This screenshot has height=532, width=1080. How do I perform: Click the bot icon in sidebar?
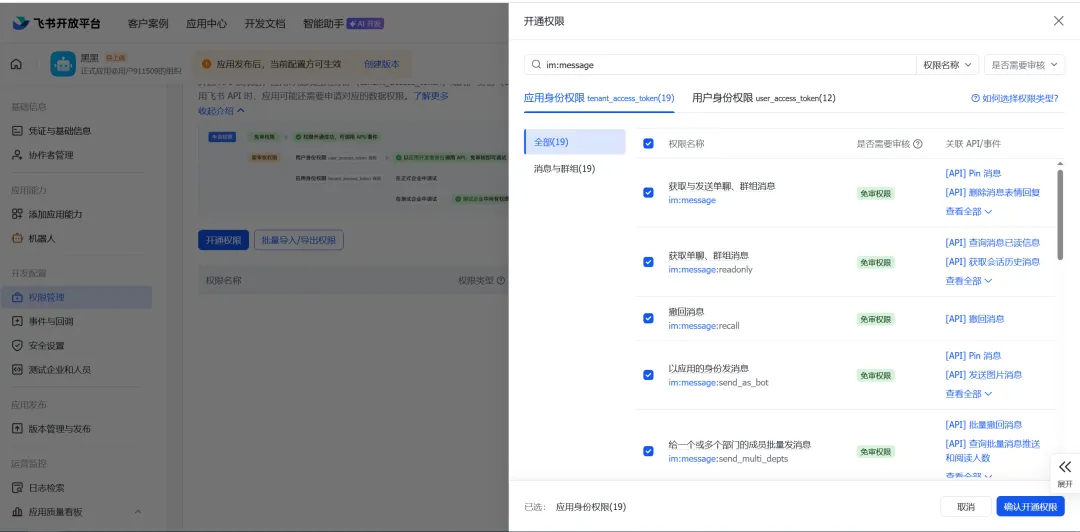click(x=17, y=238)
